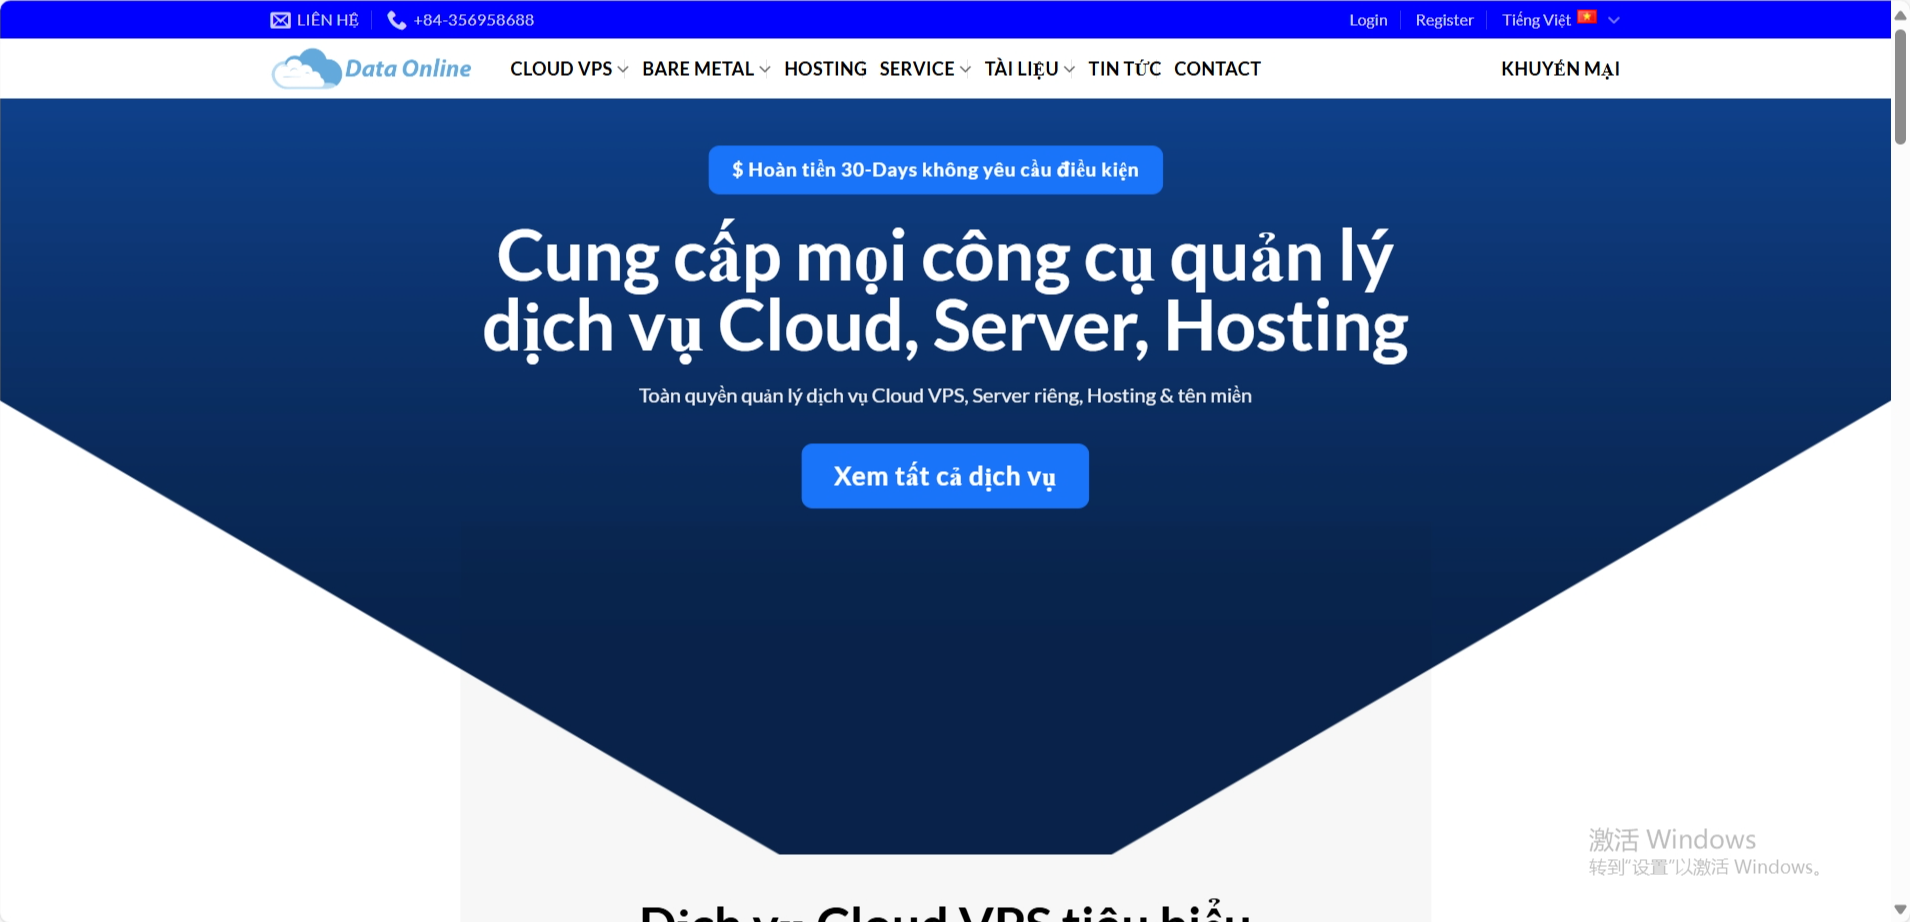Expand the CLOUD VPS menu chevron
Image resolution: width=1910 pixels, height=922 pixels.
[x=623, y=70]
